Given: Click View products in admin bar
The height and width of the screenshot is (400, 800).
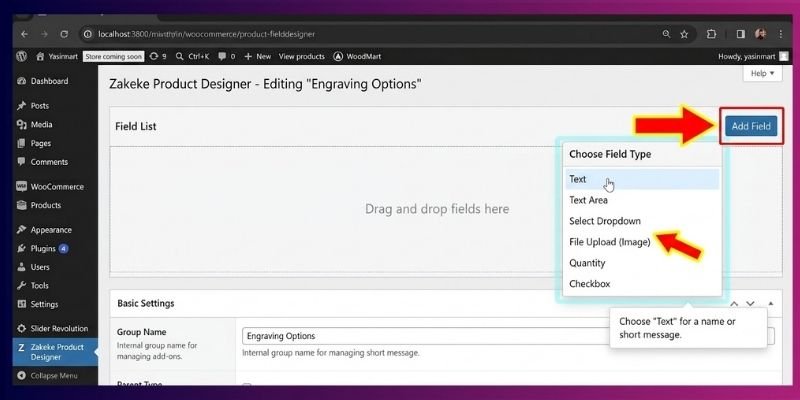Looking at the screenshot, I should coord(302,57).
